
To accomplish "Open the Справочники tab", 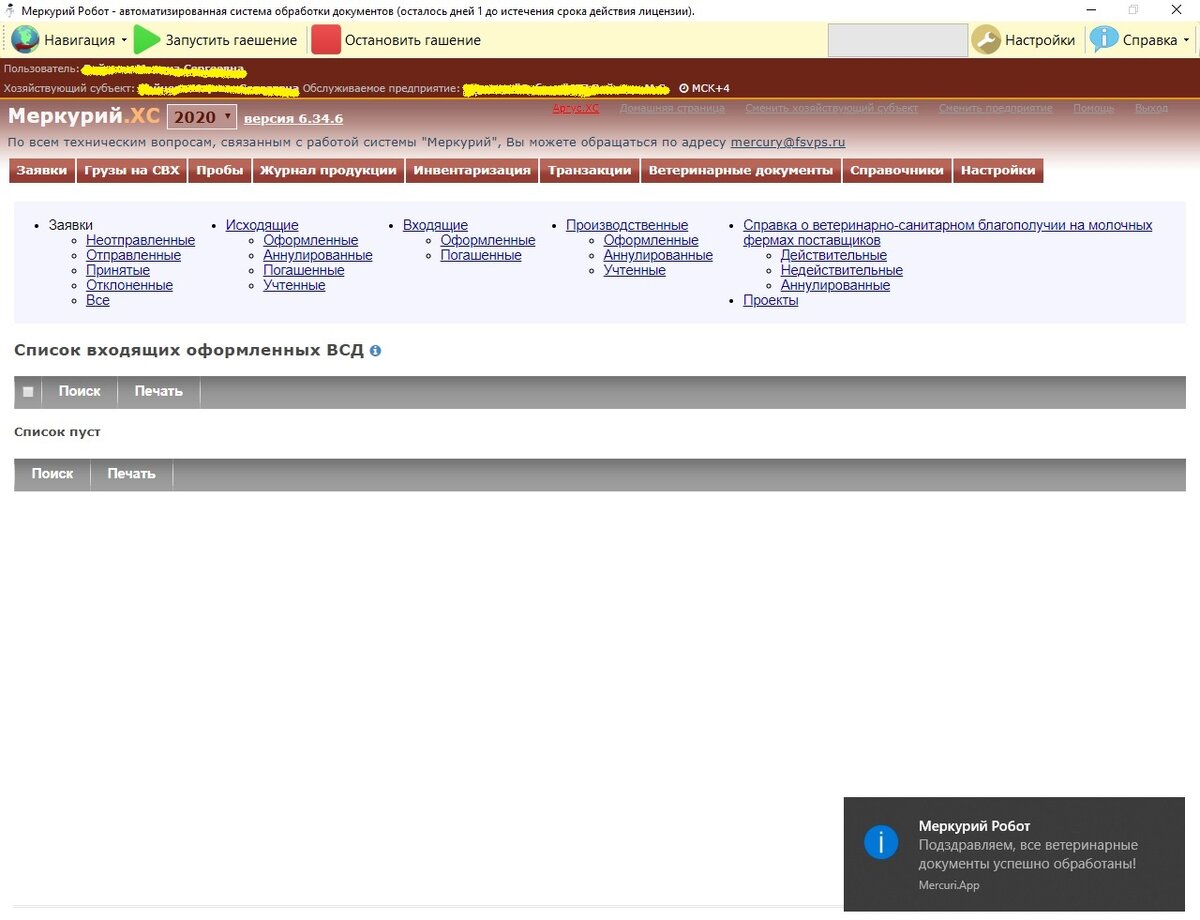I will 897,171.
